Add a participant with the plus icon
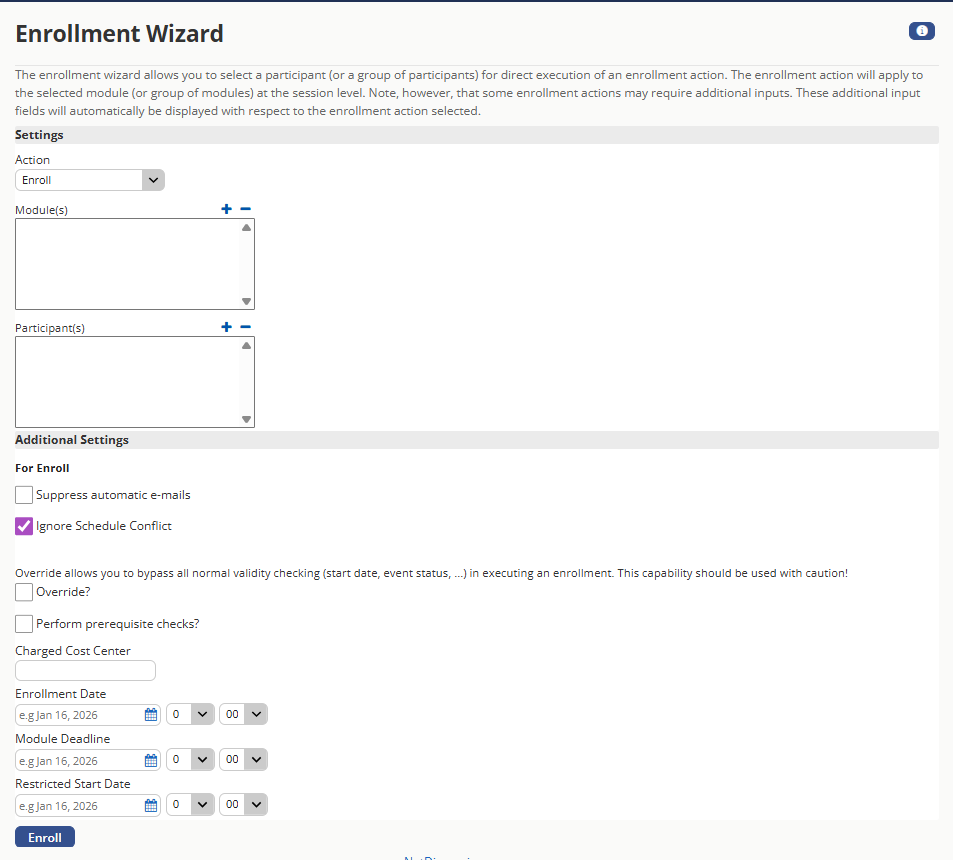 click(226, 327)
